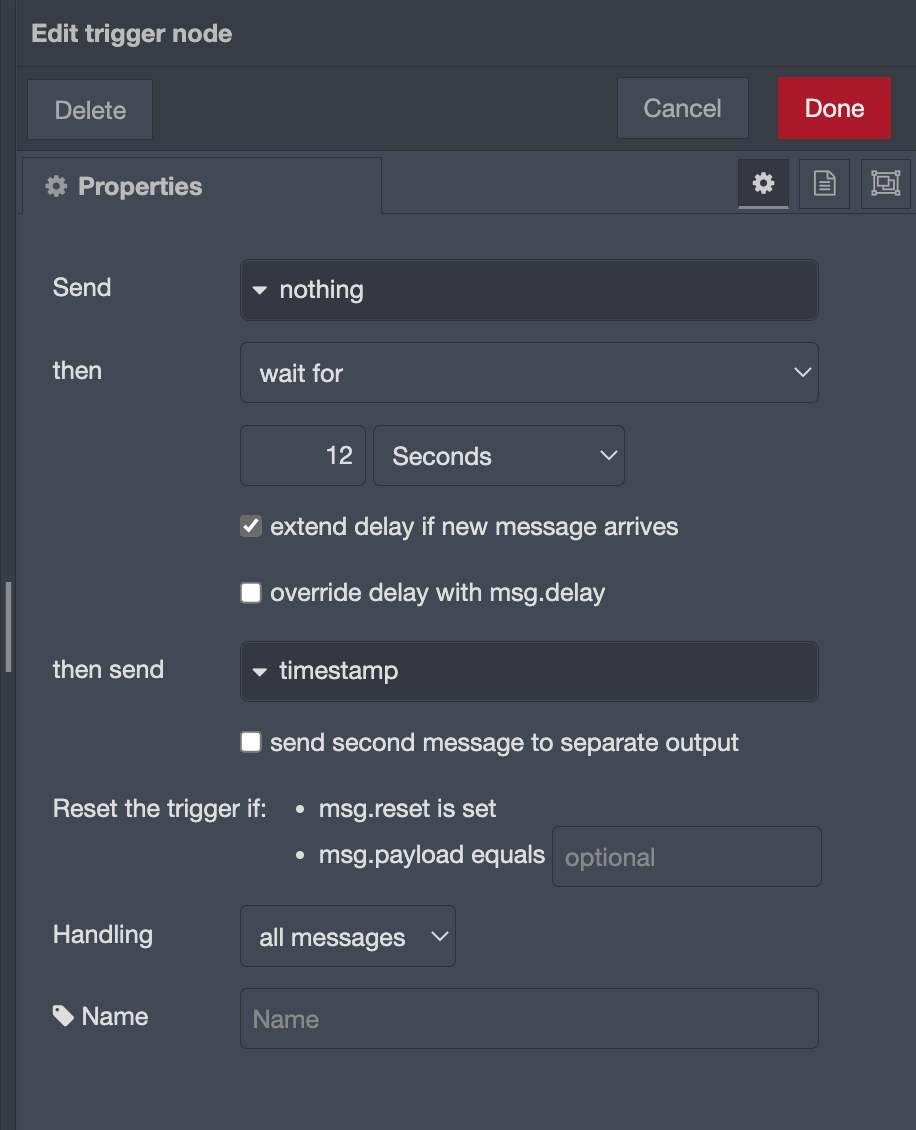Image resolution: width=916 pixels, height=1130 pixels.
Task: Disable extend delay if new message arrives
Action: coord(250,525)
